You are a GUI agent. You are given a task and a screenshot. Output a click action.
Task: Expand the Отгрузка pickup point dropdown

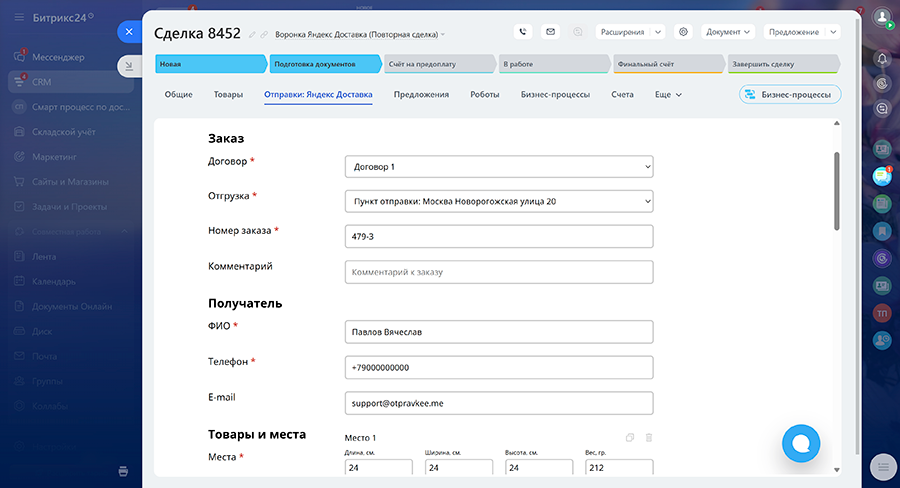point(499,201)
